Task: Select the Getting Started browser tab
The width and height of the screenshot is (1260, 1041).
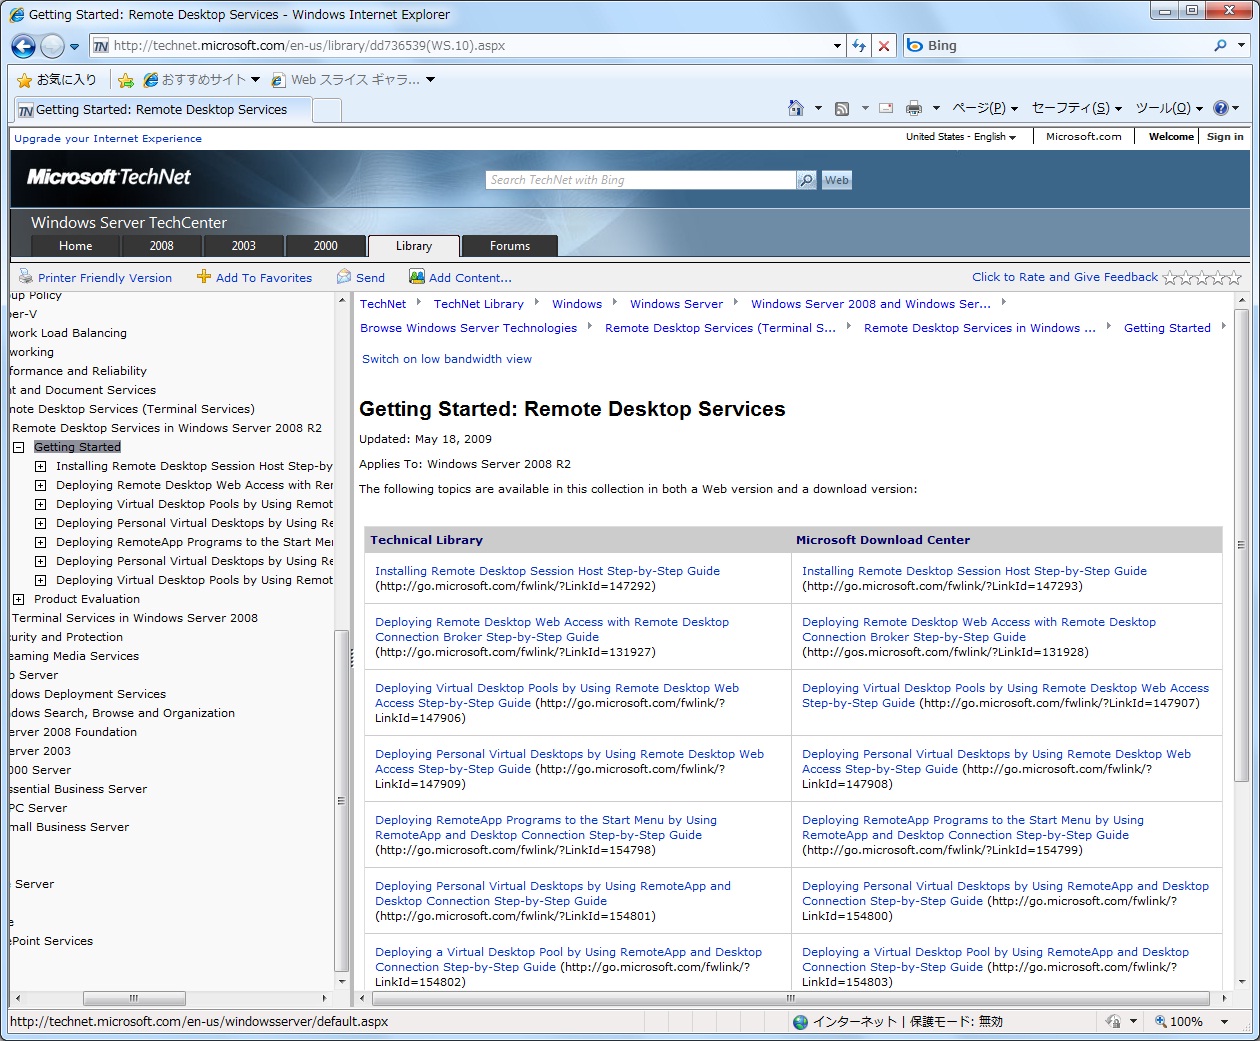Action: (162, 110)
